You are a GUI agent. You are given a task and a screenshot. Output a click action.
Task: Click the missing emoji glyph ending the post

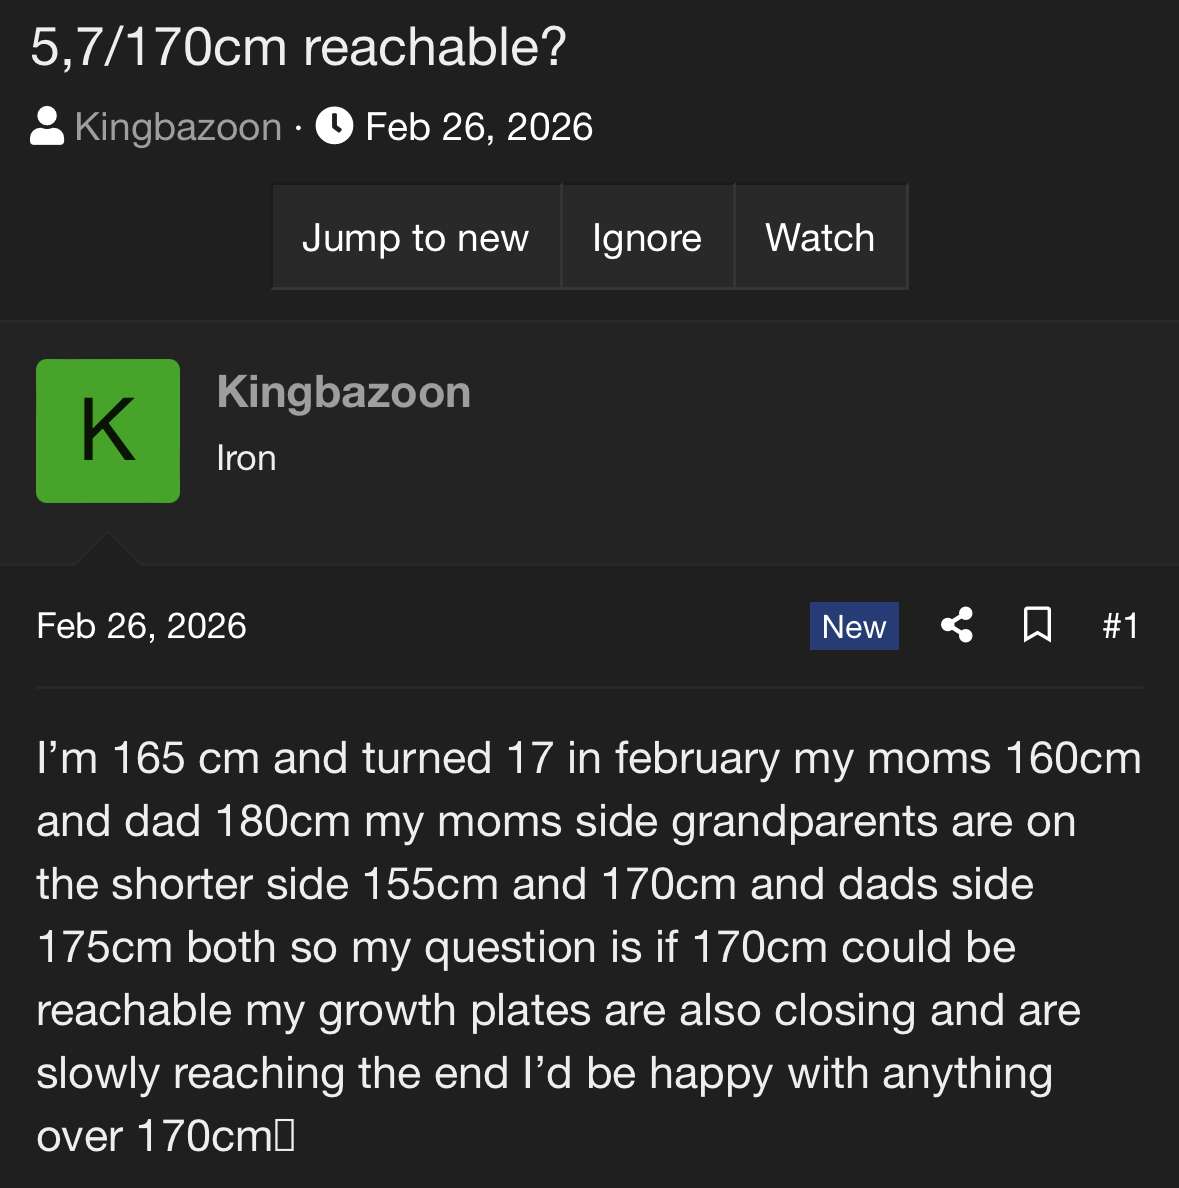pyautogui.click(x=284, y=1136)
